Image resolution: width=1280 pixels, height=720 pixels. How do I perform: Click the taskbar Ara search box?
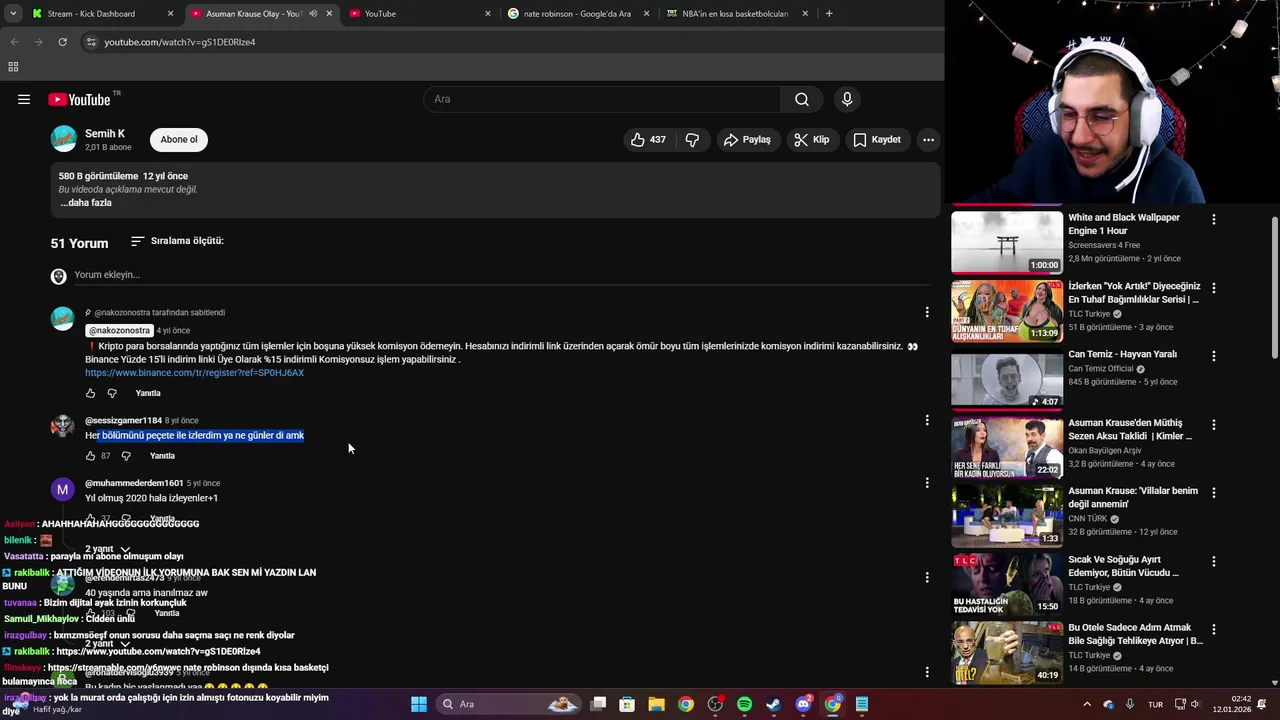click(x=509, y=704)
